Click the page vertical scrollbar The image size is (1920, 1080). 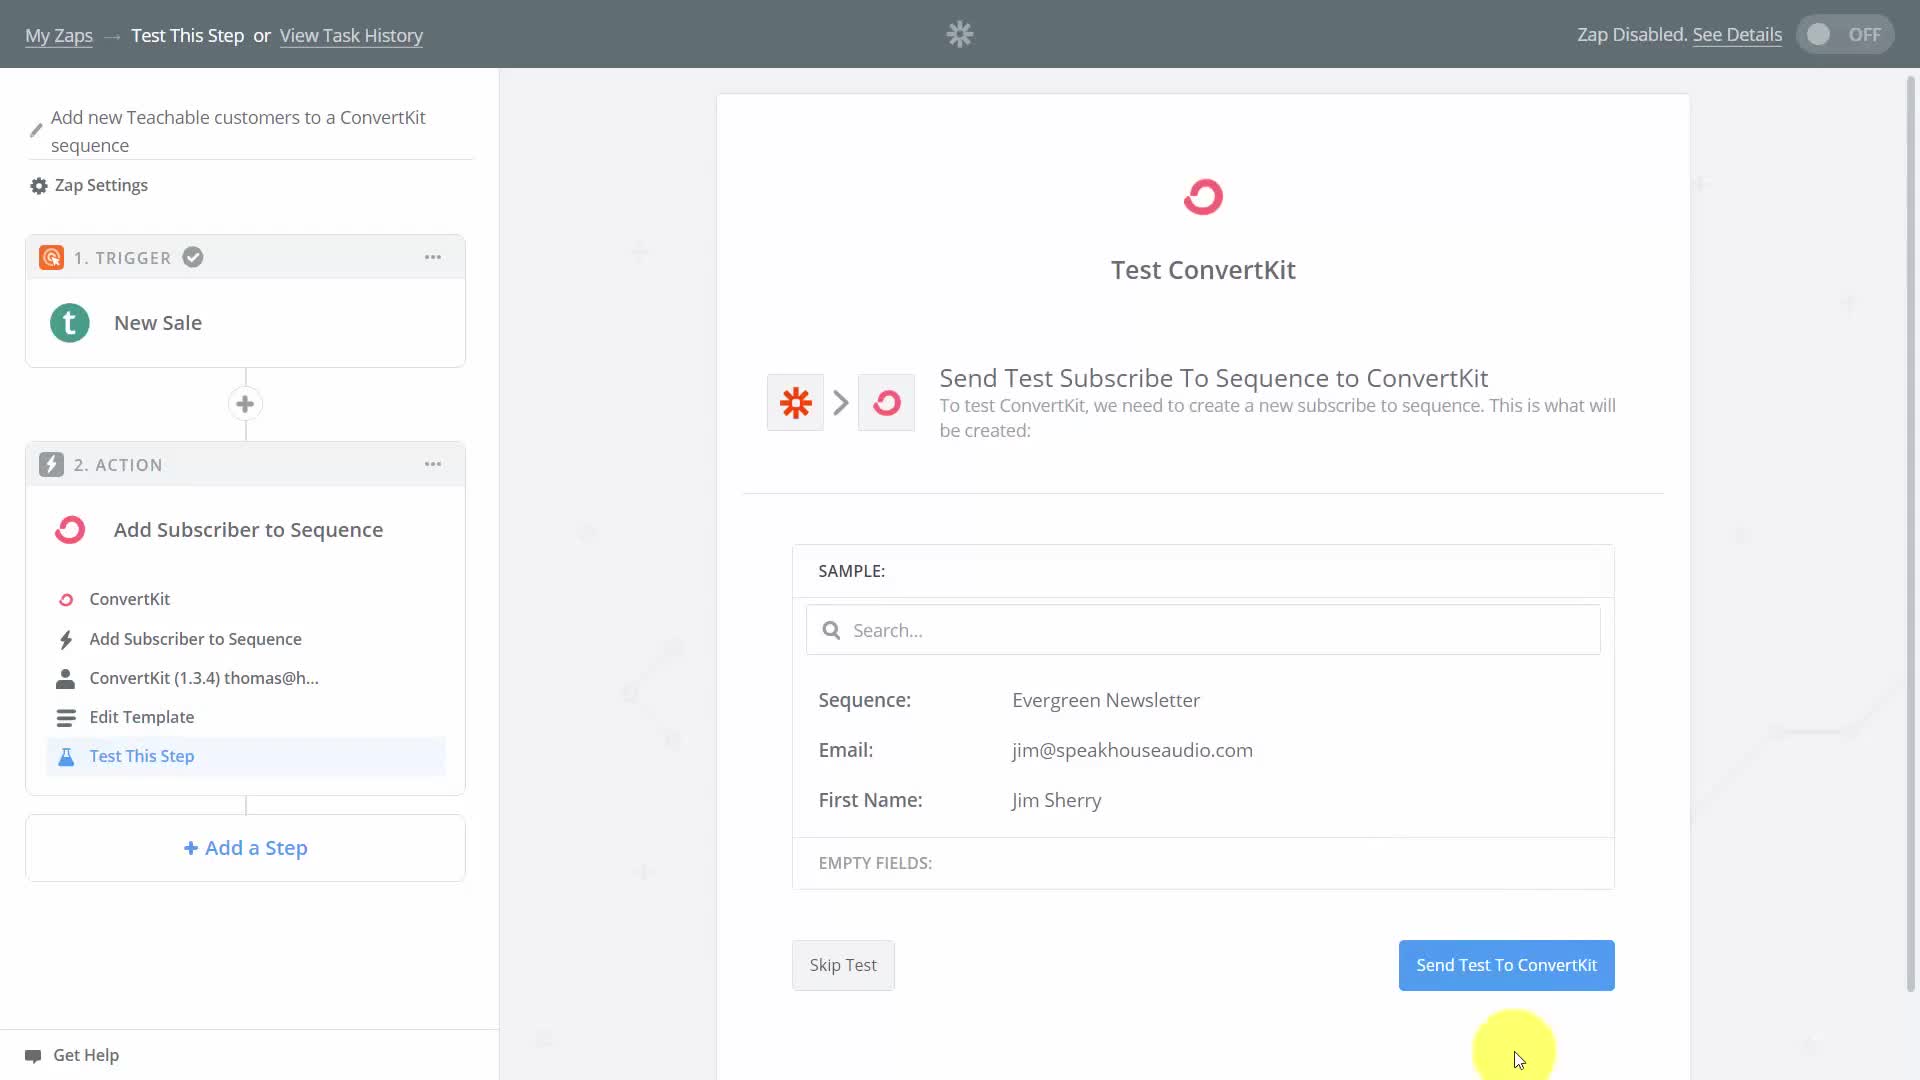pos(1911,535)
